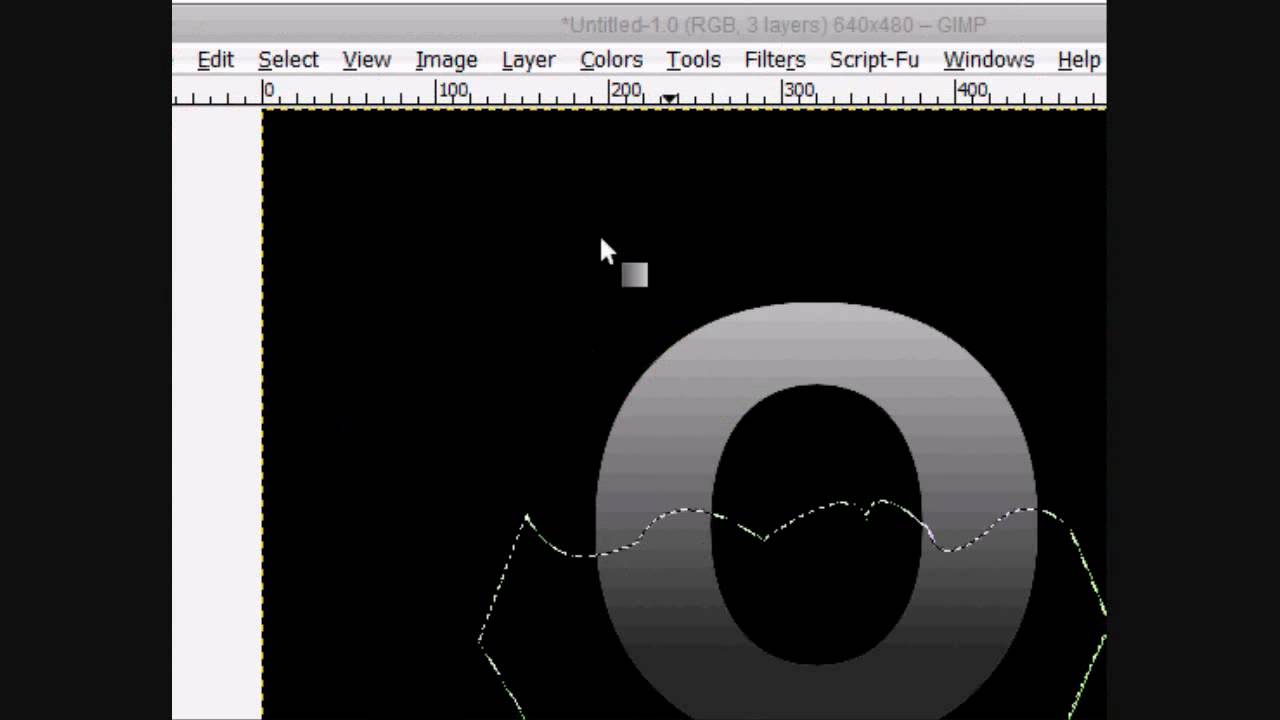
Task: Open the Script-Fu menu
Action: (874, 60)
